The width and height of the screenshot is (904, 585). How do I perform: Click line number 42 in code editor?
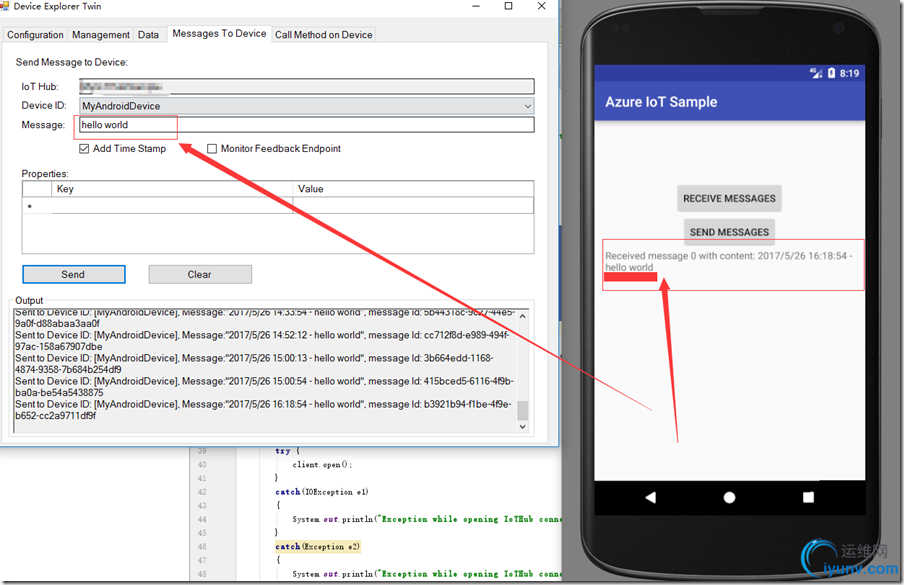click(x=202, y=492)
